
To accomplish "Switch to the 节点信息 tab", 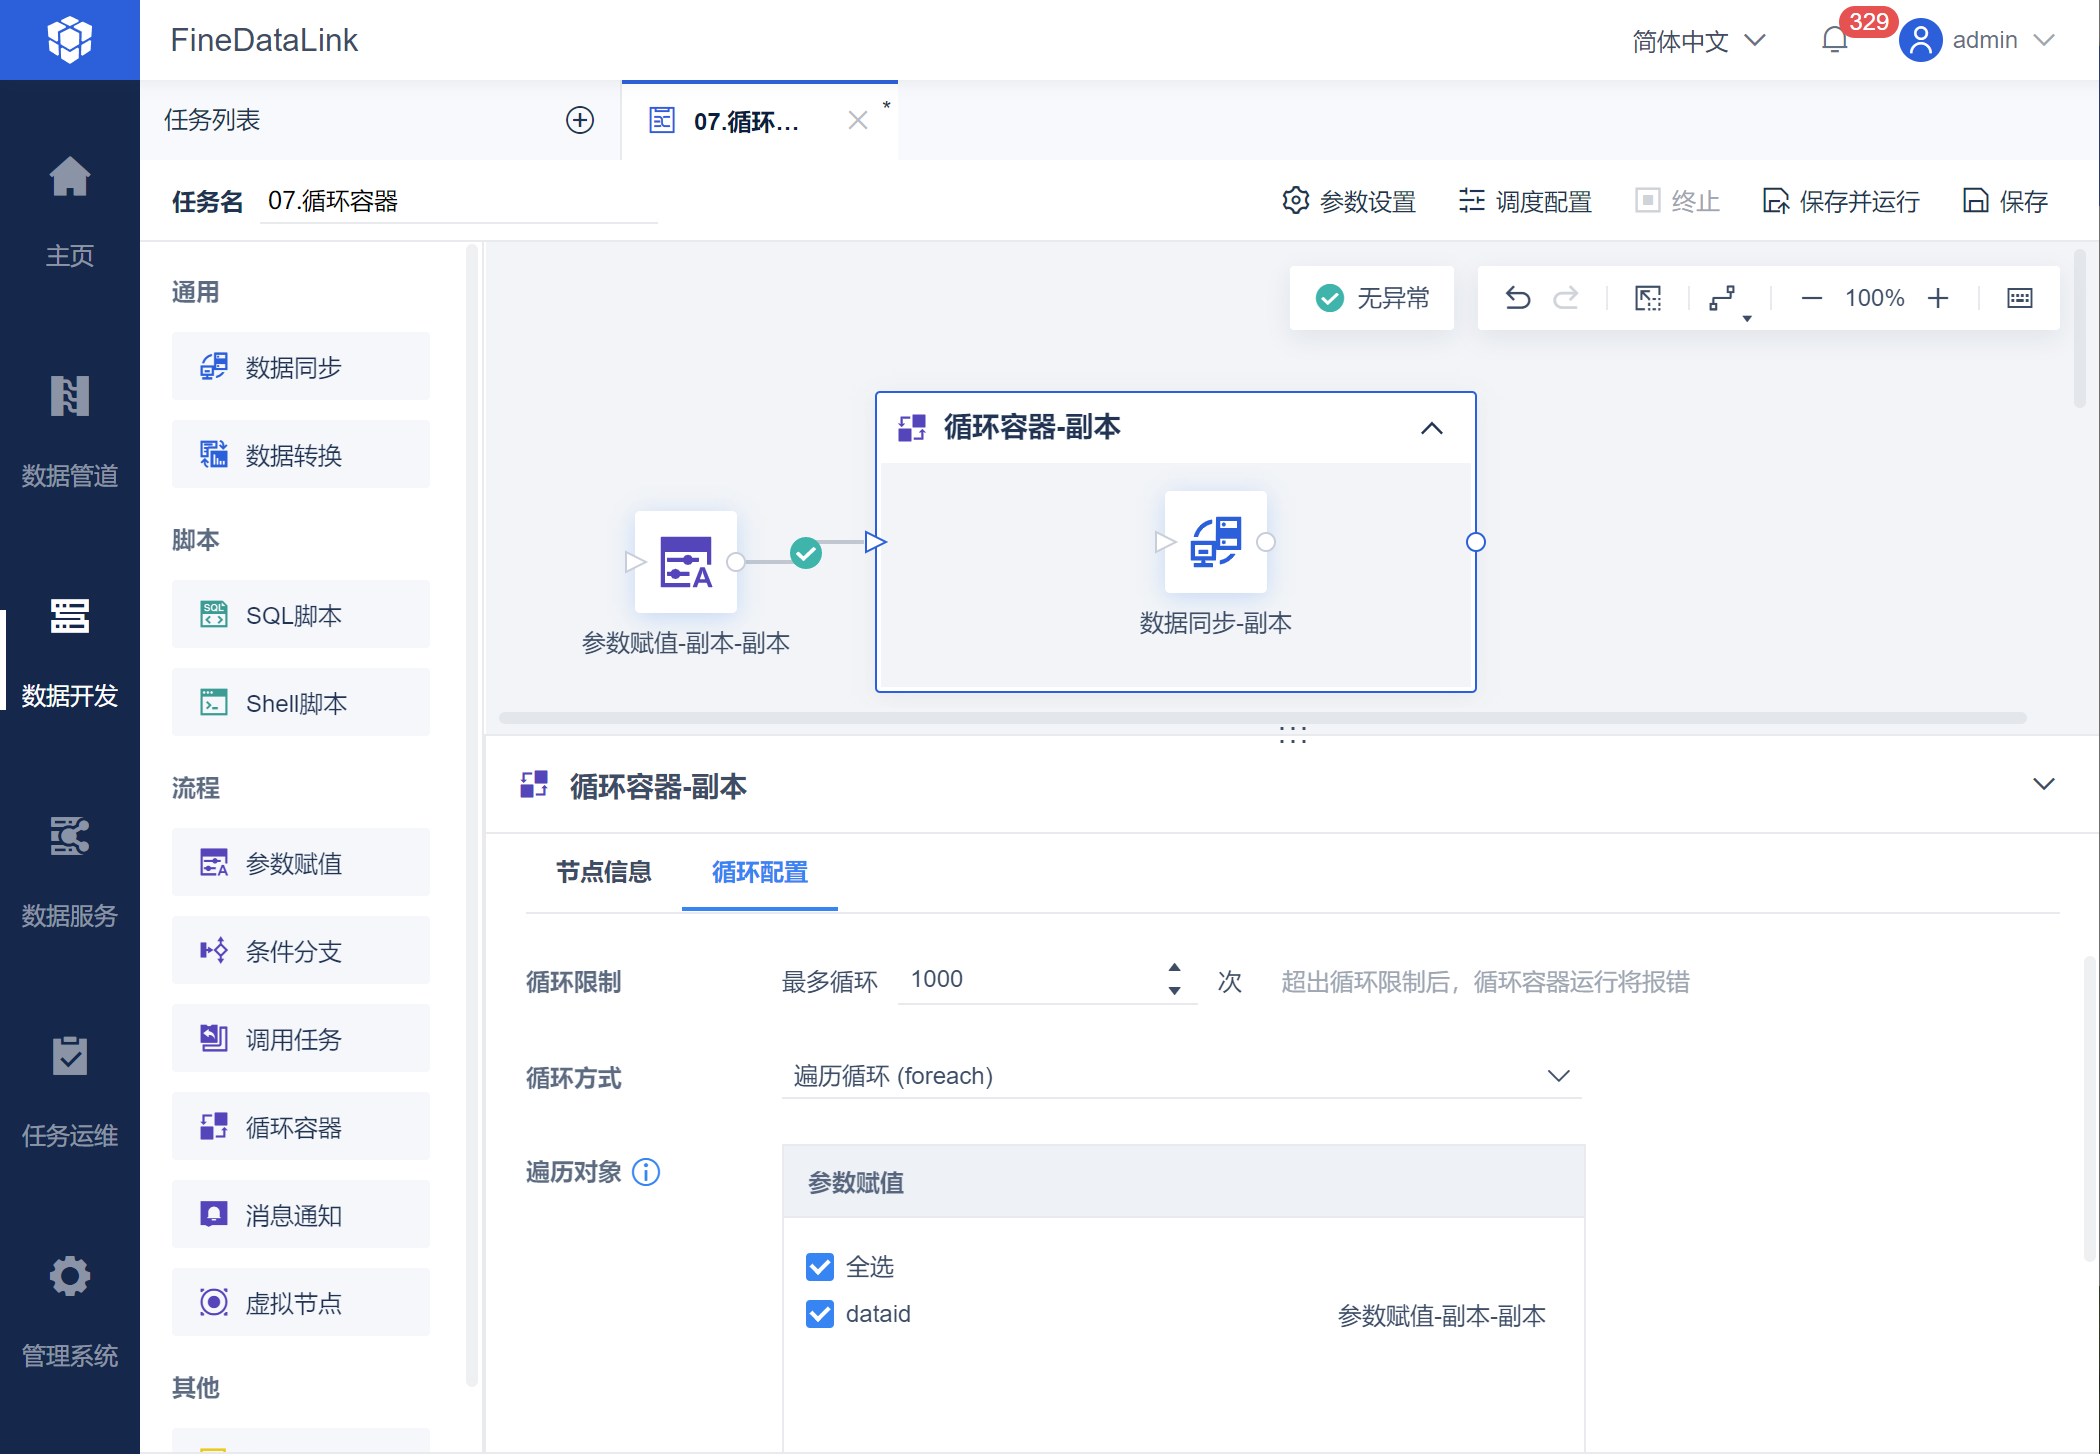I will (x=603, y=872).
